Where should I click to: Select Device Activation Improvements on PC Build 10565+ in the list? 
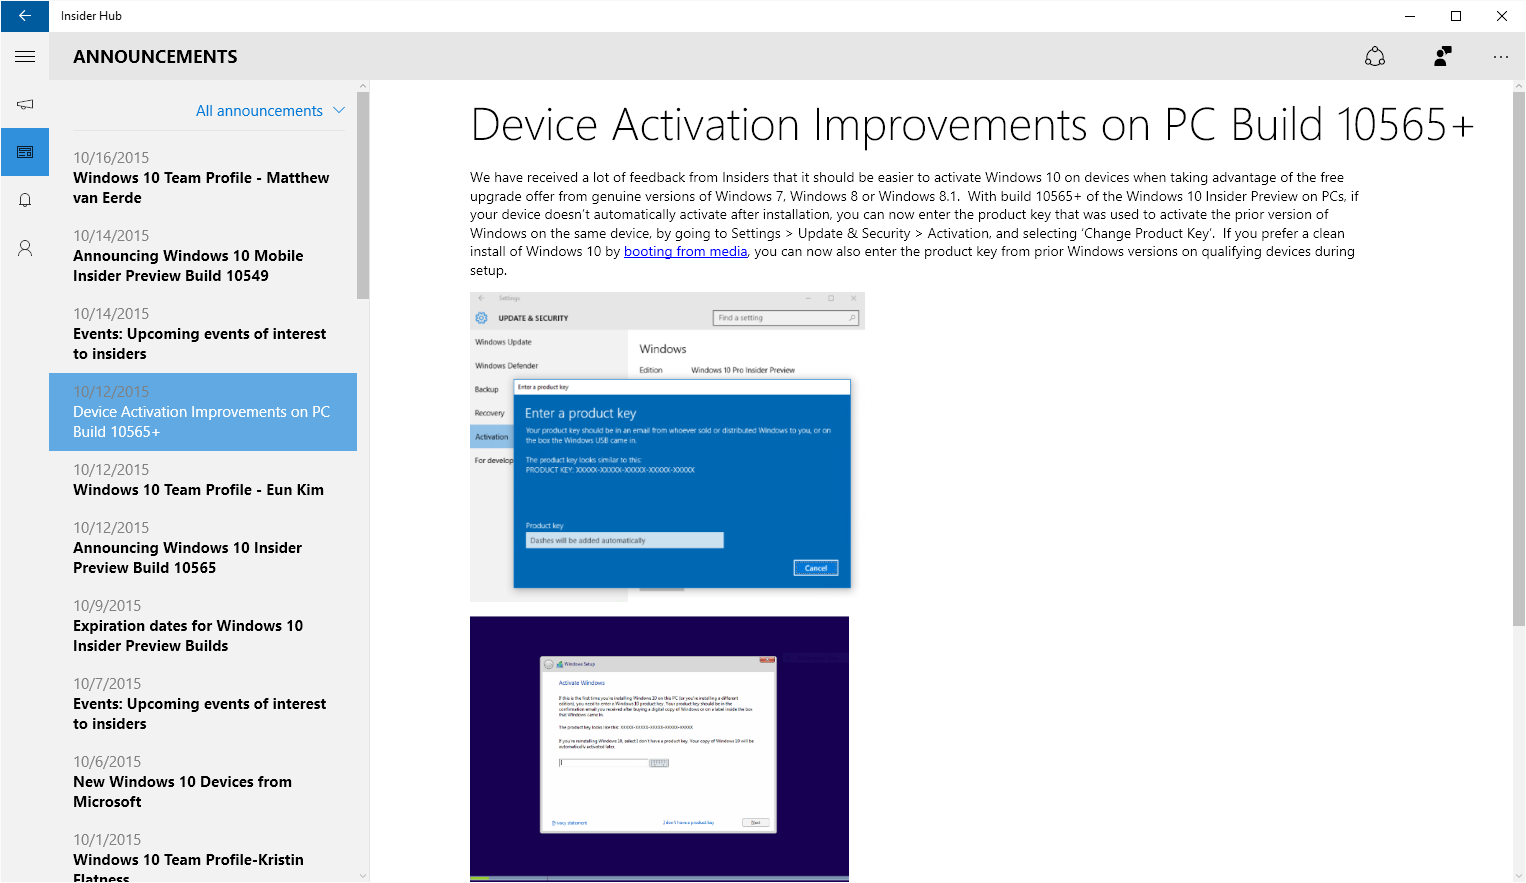click(203, 412)
